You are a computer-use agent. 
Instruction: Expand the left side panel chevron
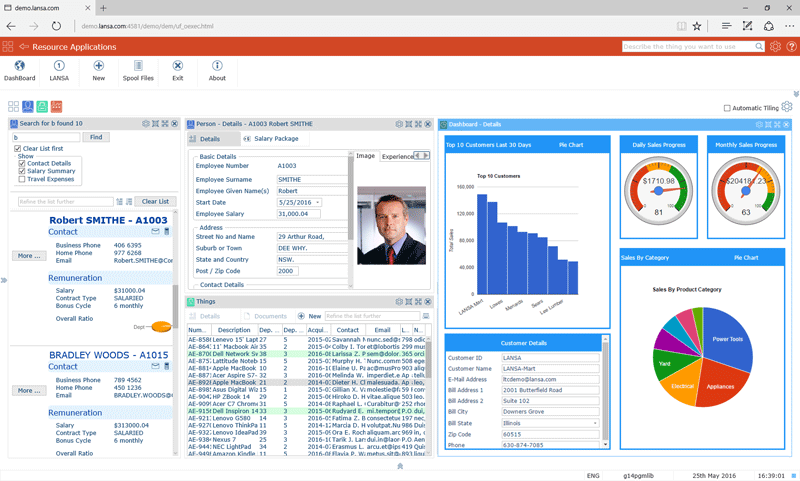[x=4, y=280]
